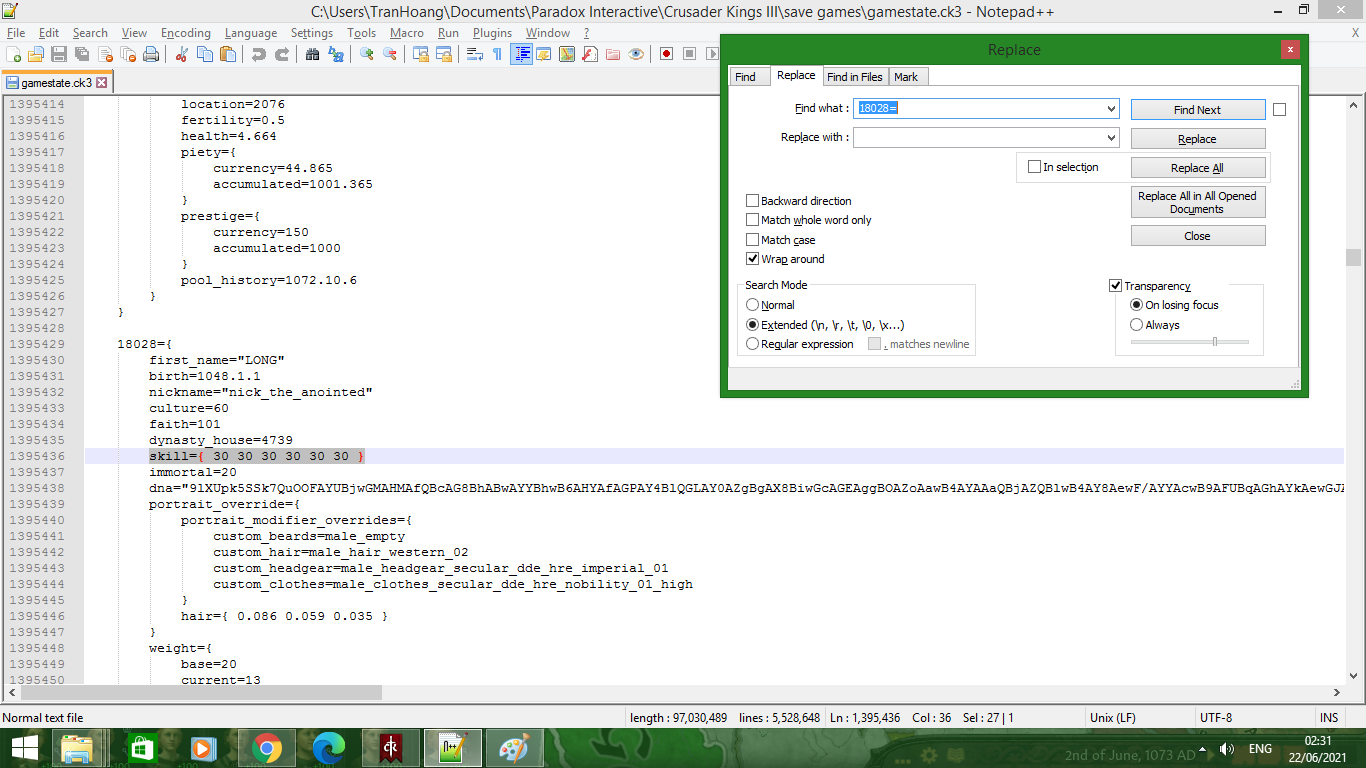The height and width of the screenshot is (768, 1366).
Task: Close the gamestate.ck3 tab with its X
Action: point(102,83)
